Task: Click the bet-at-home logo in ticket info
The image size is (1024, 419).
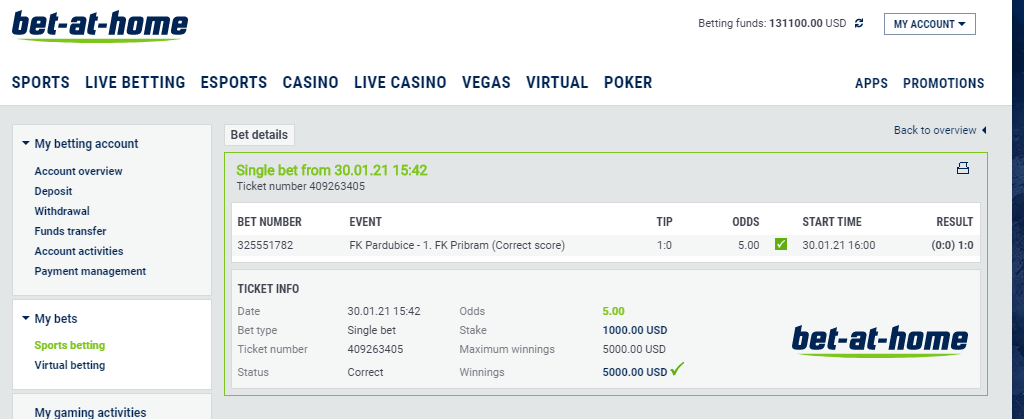Action: [880, 342]
